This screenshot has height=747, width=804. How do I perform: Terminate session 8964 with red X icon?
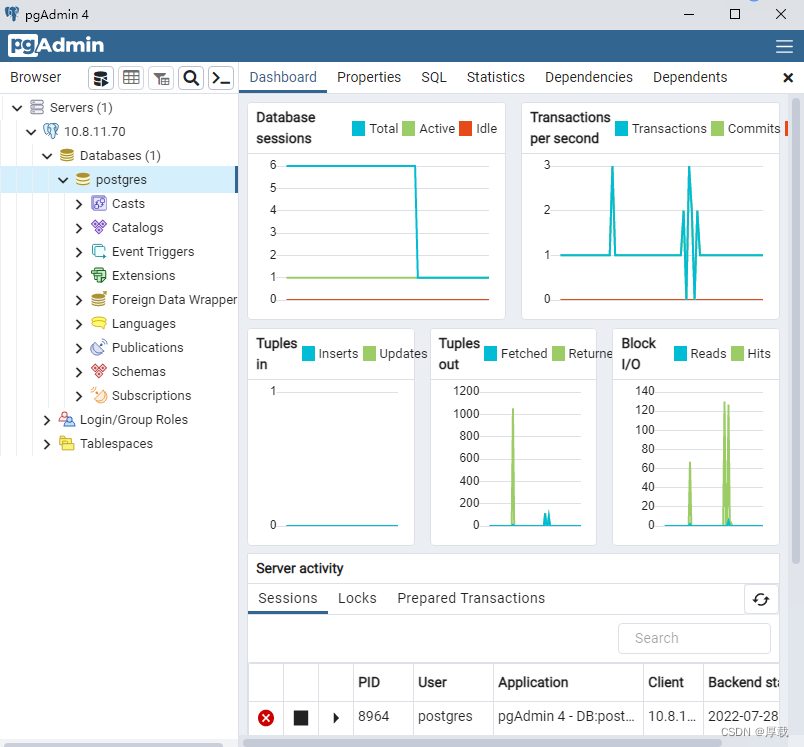(266, 718)
